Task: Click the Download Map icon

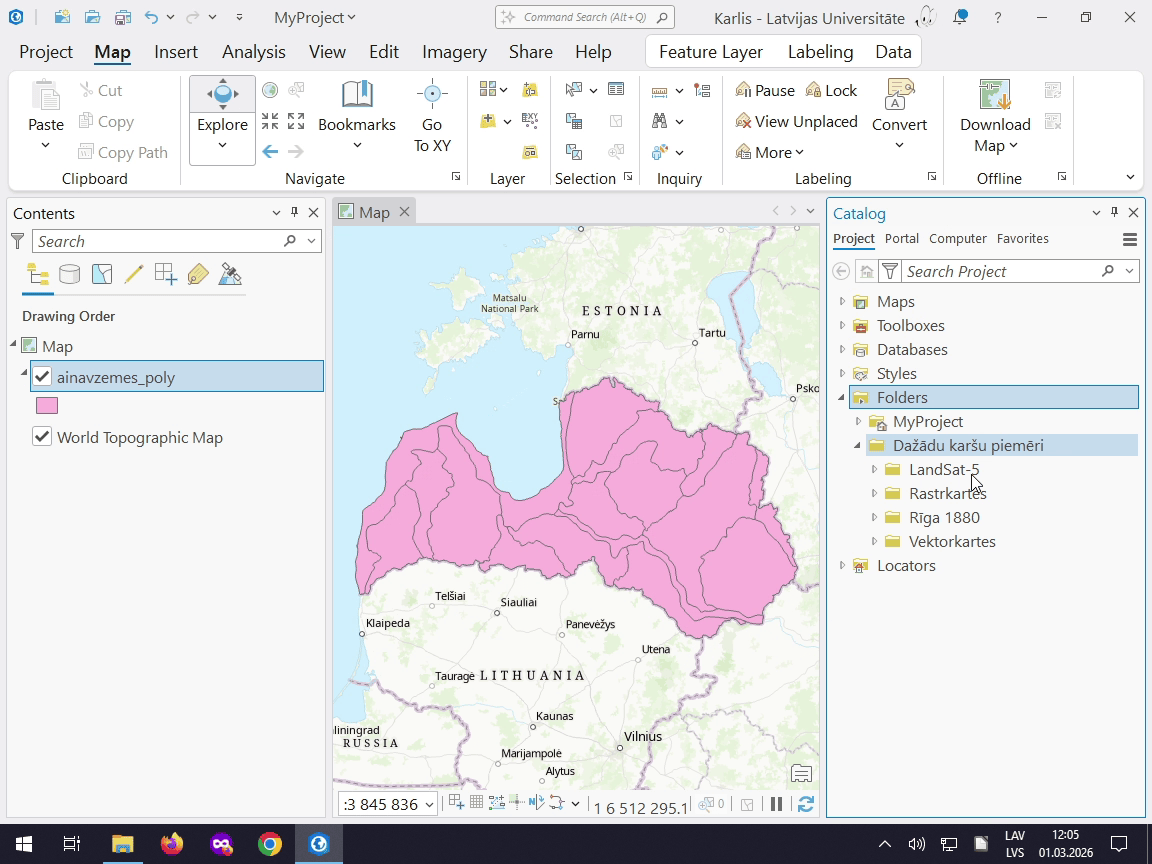Action: [994, 96]
